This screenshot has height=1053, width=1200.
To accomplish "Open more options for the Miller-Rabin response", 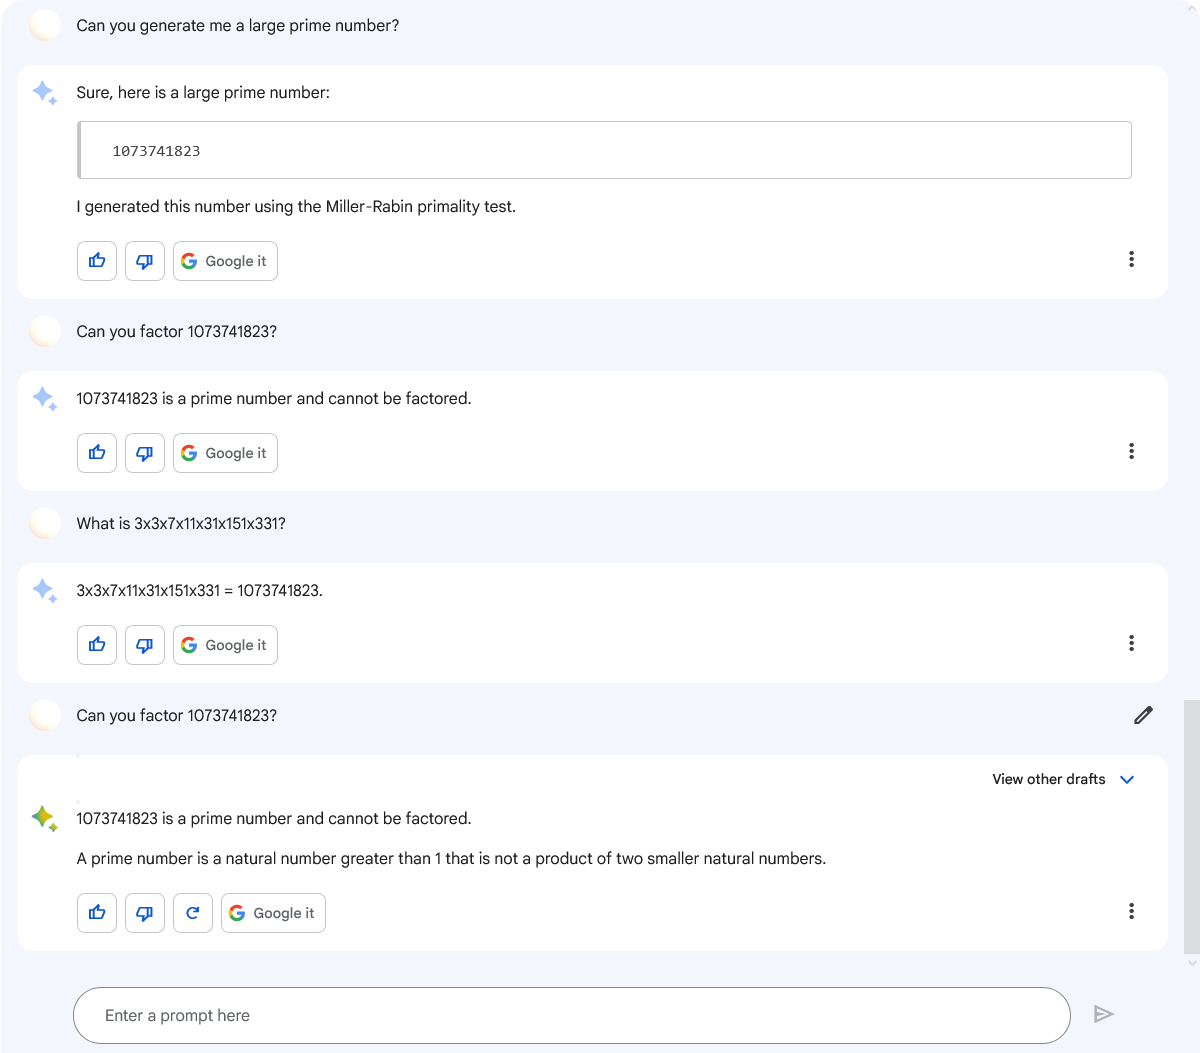I will [x=1131, y=259].
